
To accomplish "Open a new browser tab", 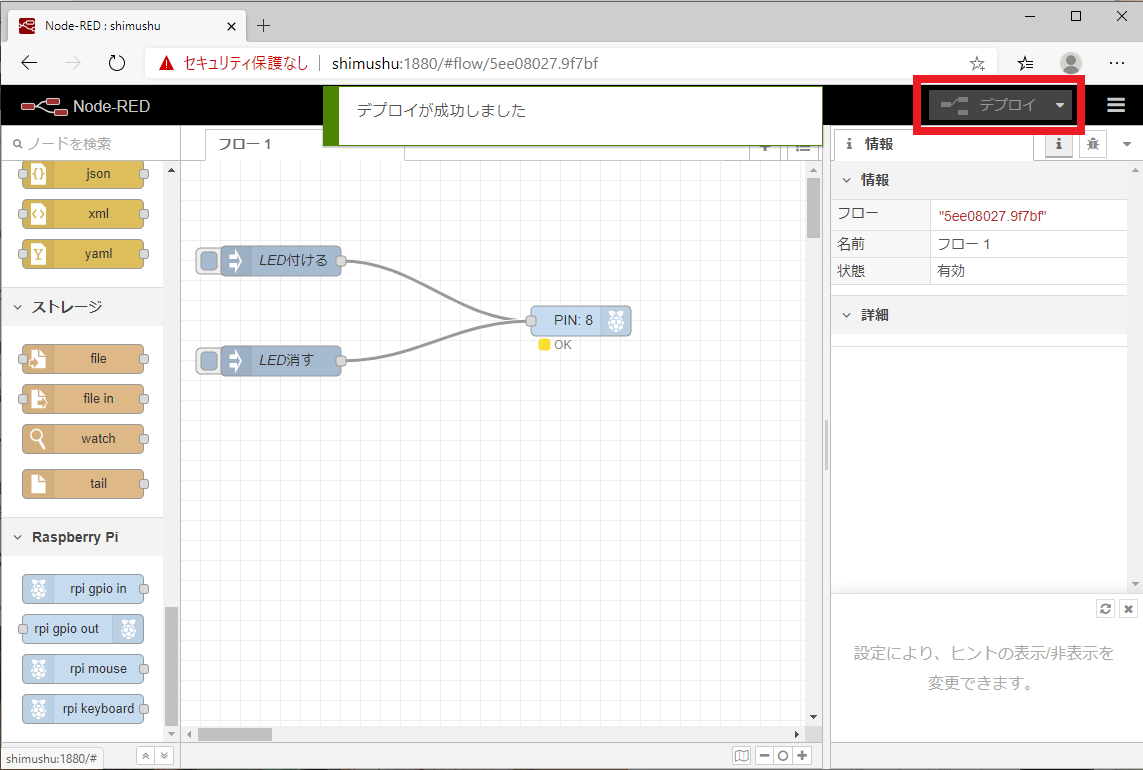I will point(263,26).
